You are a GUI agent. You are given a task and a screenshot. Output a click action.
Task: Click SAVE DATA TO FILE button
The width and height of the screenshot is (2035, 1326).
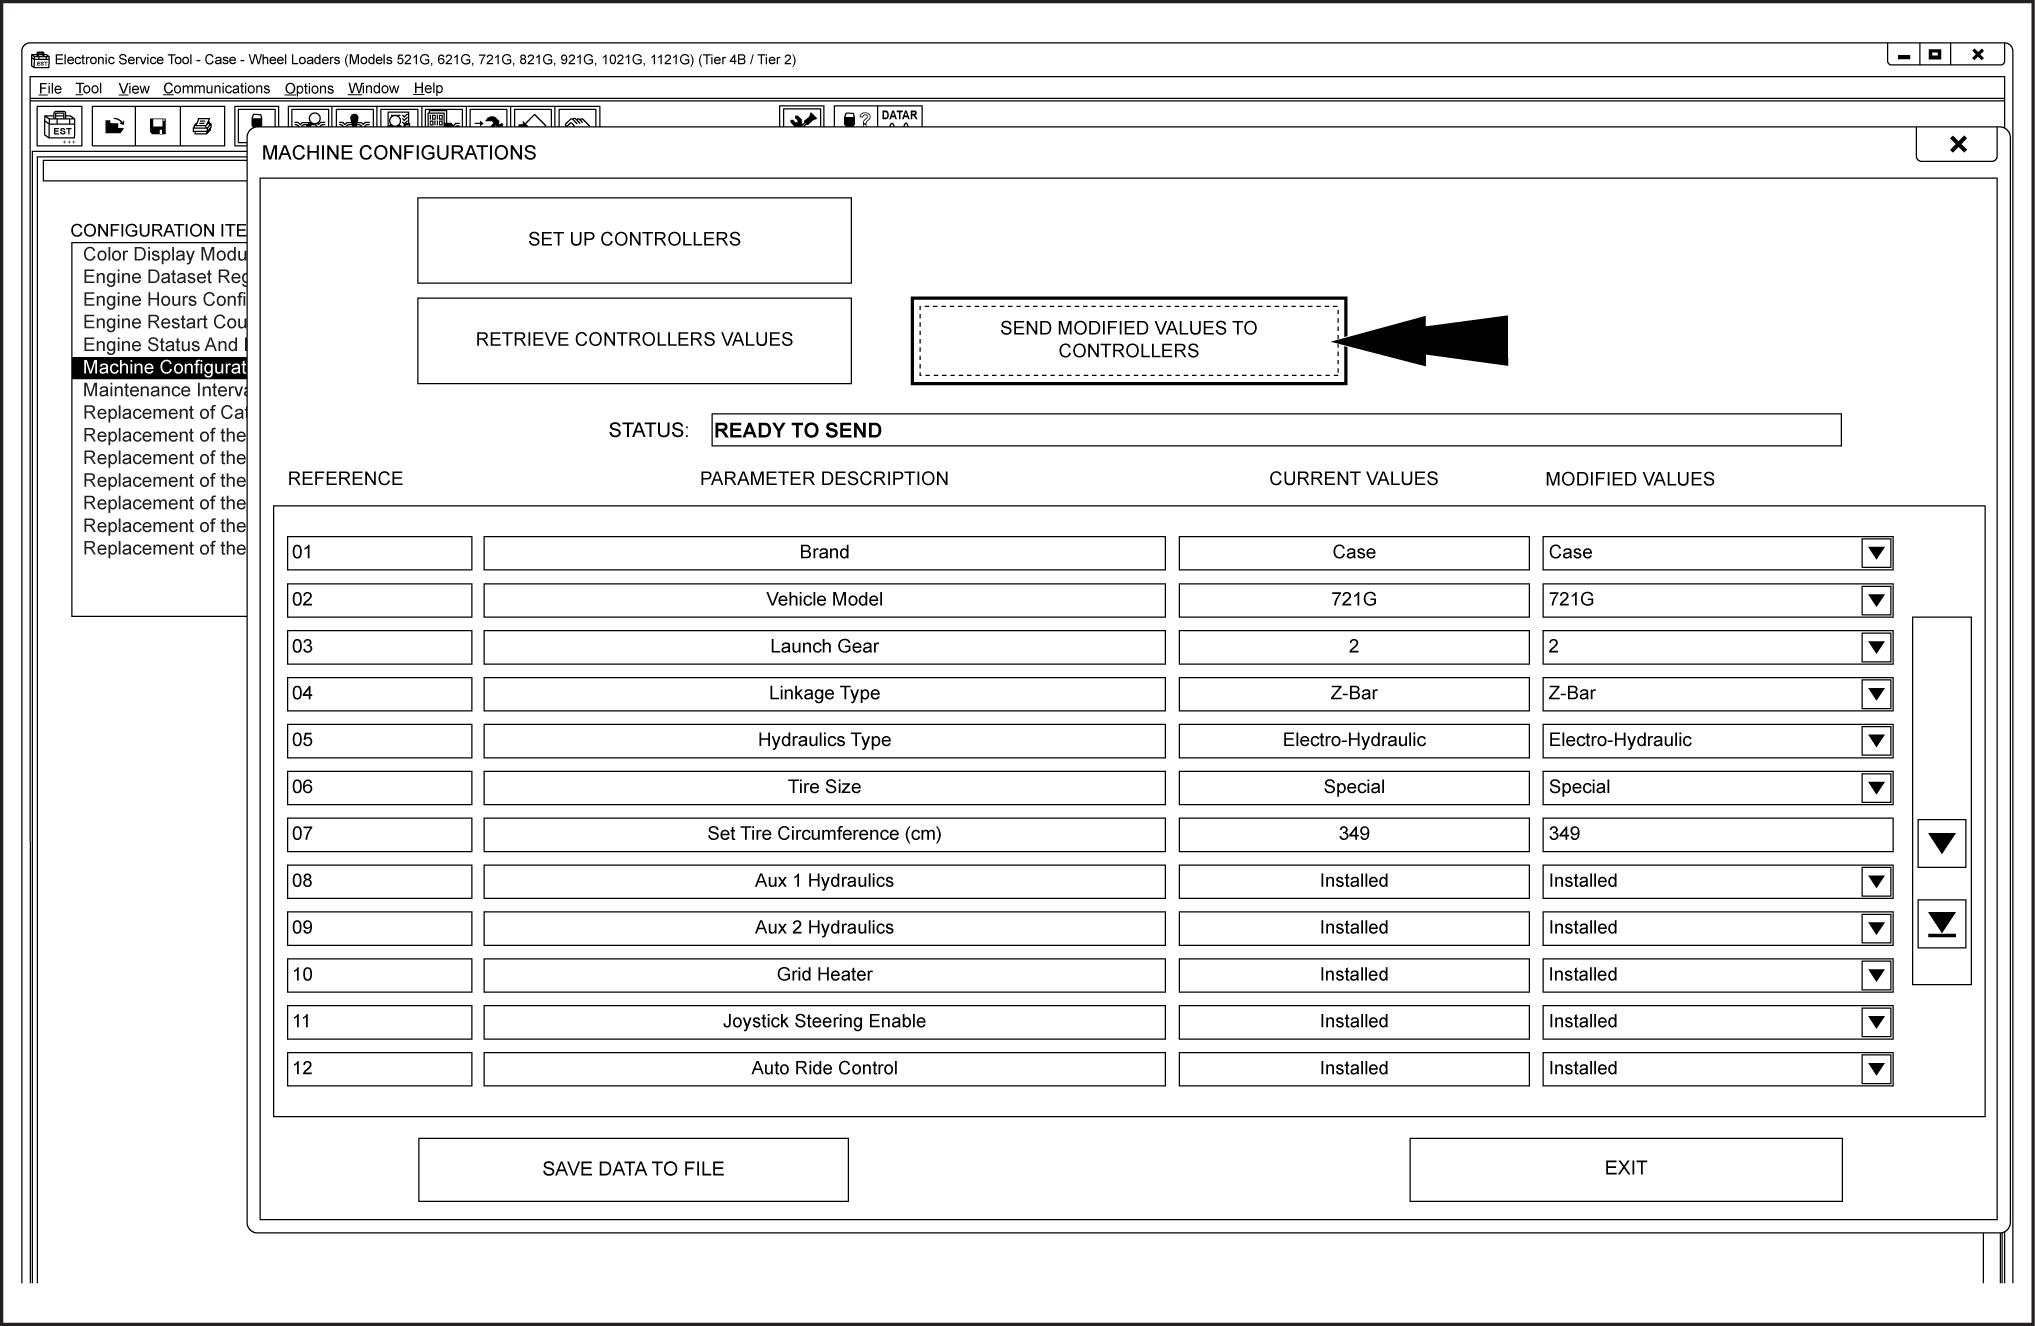point(633,1169)
